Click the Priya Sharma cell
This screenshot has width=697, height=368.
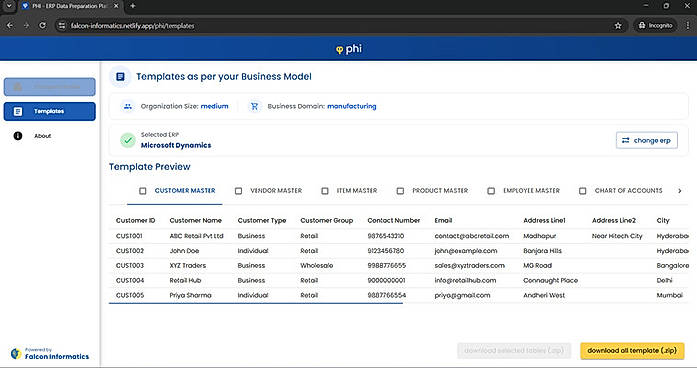point(190,295)
